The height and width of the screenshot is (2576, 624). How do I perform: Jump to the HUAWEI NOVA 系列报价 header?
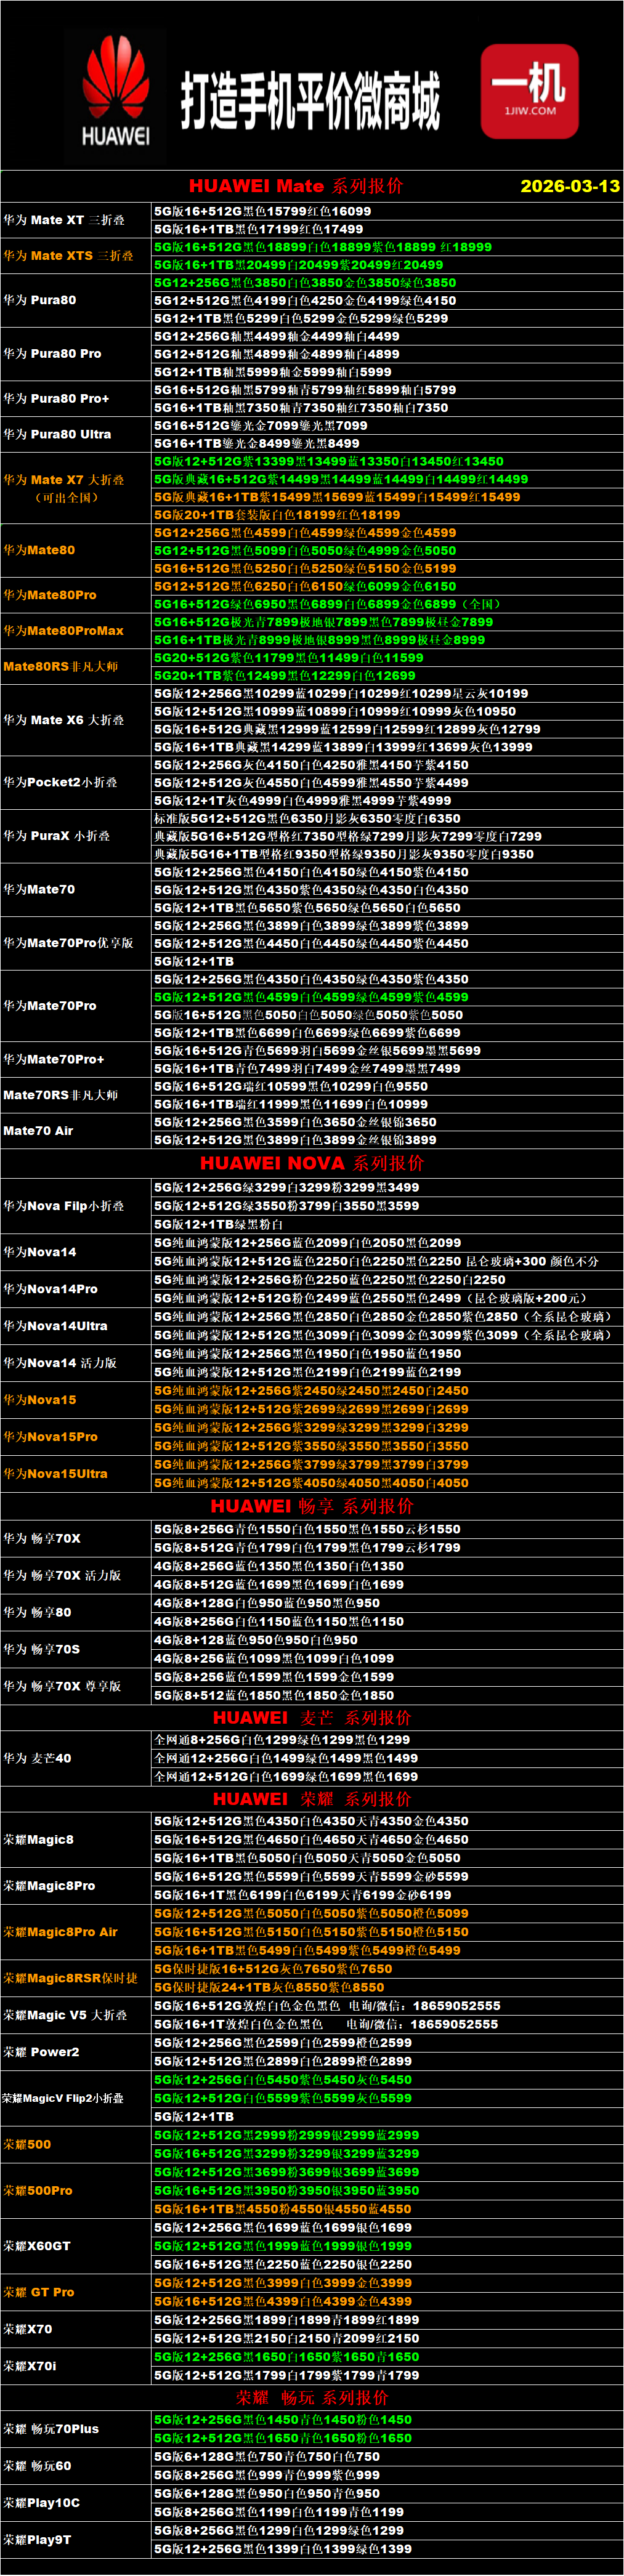311,1163
